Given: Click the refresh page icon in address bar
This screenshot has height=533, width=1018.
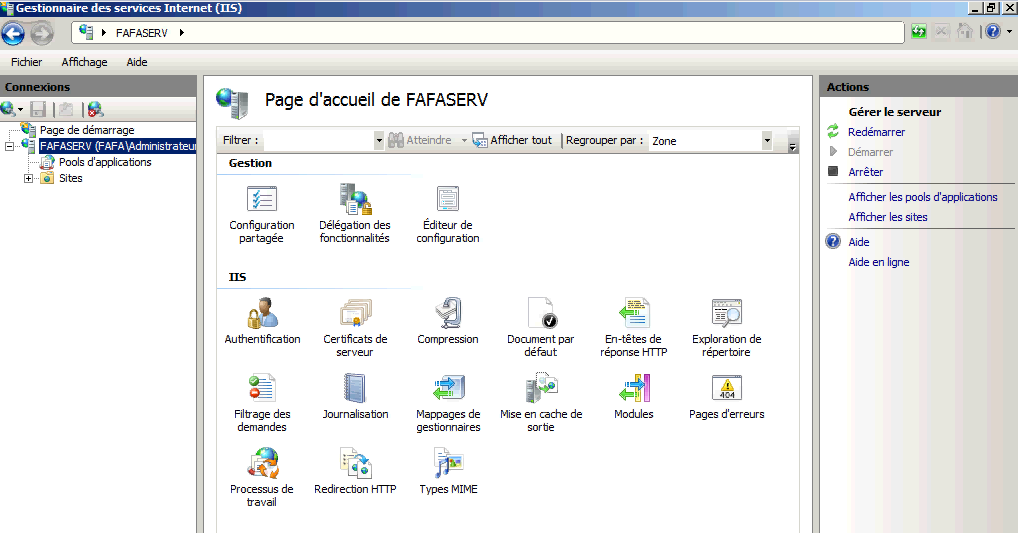Looking at the screenshot, I should pyautogui.click(x=919, y=31).
